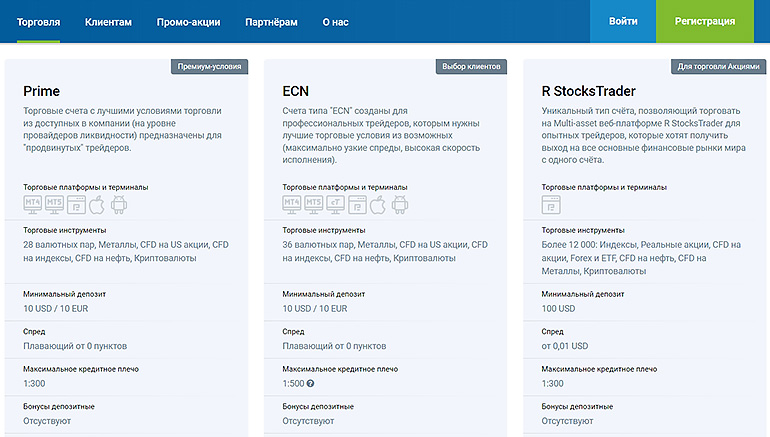The height and width of the screenshot is (437, 770).
Task: Open the Клиентам navigation menu
Action: click(x=108, y=22)
